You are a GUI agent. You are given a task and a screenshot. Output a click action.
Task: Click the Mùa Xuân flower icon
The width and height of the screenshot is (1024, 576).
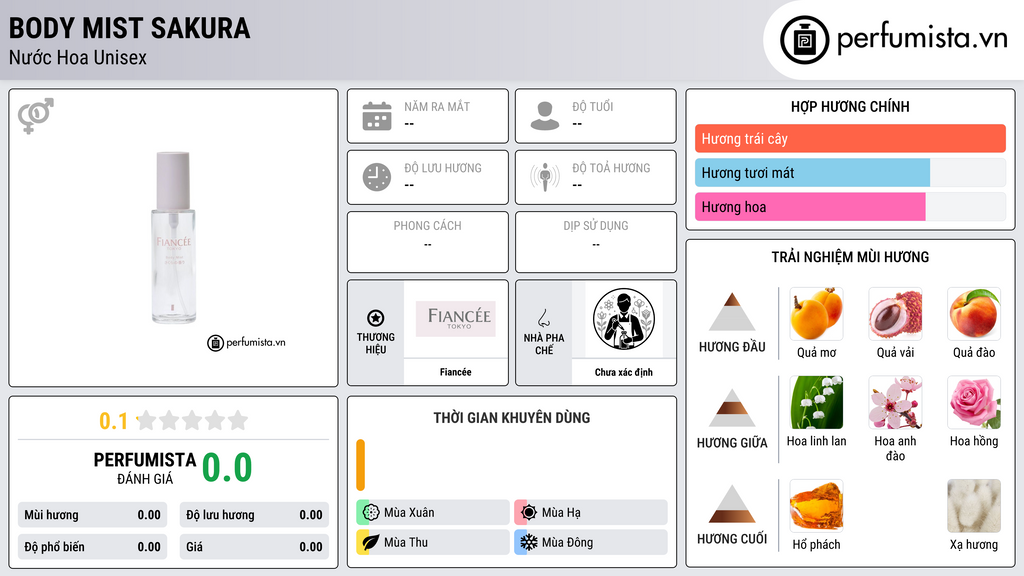click(x=371, y=512)
